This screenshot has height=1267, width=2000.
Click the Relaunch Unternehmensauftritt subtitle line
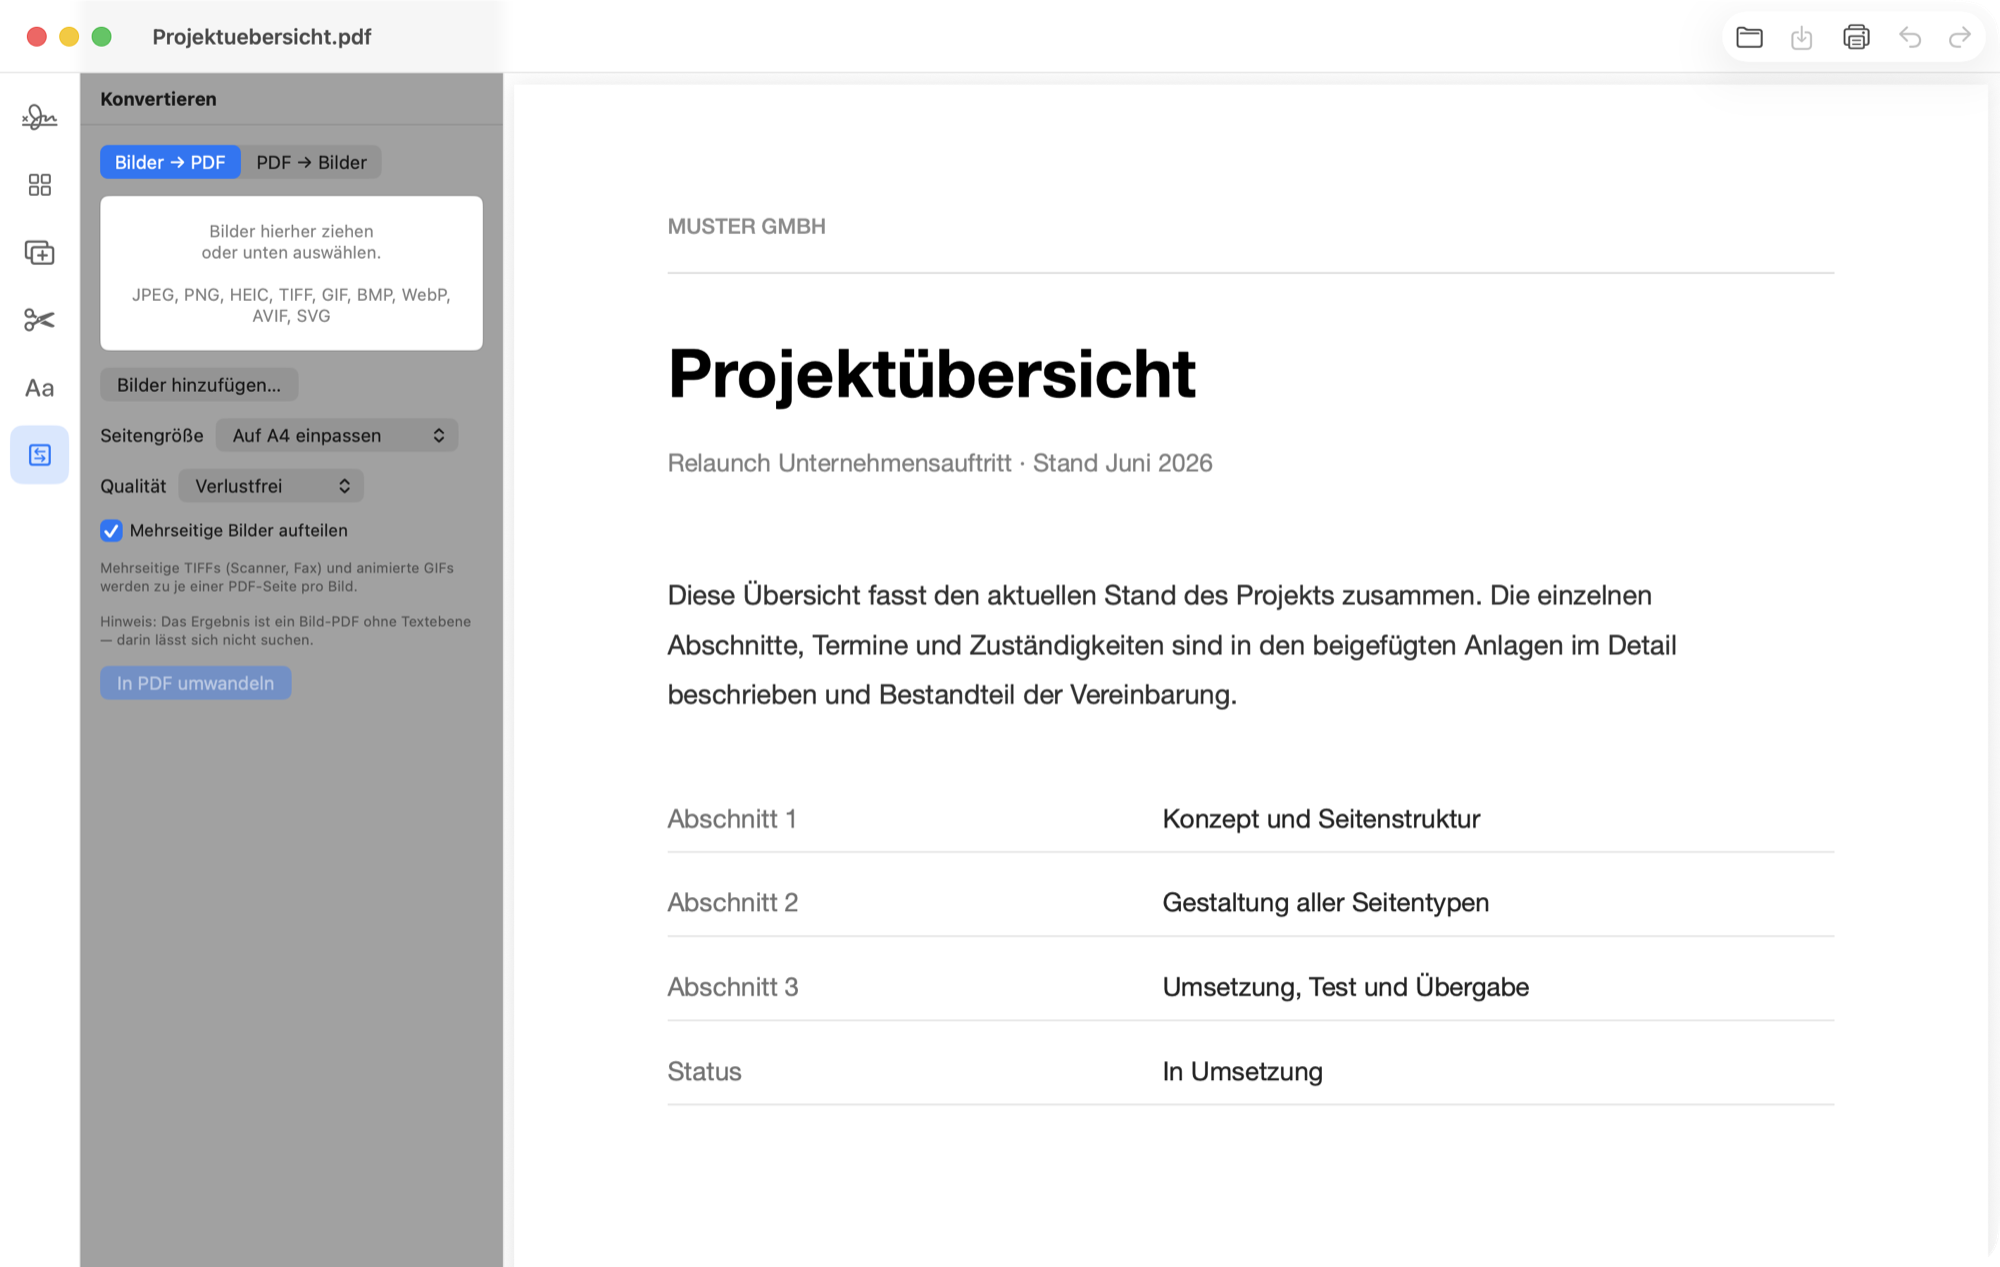[939, 463]
